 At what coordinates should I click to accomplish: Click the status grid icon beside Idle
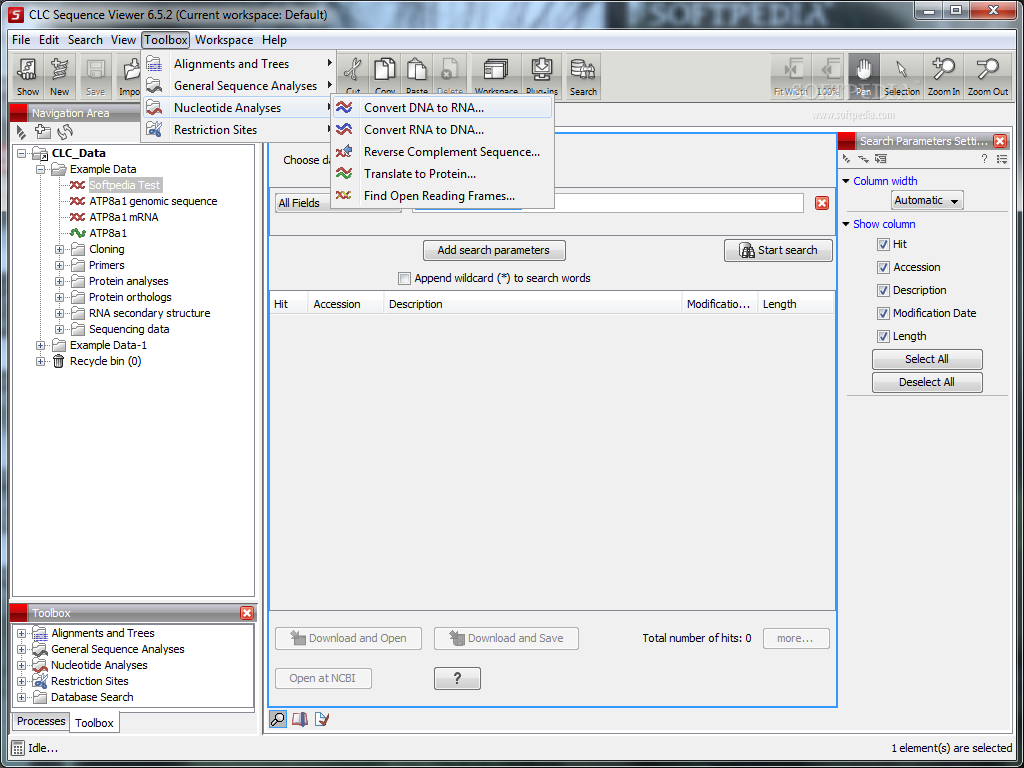point(18,748)
